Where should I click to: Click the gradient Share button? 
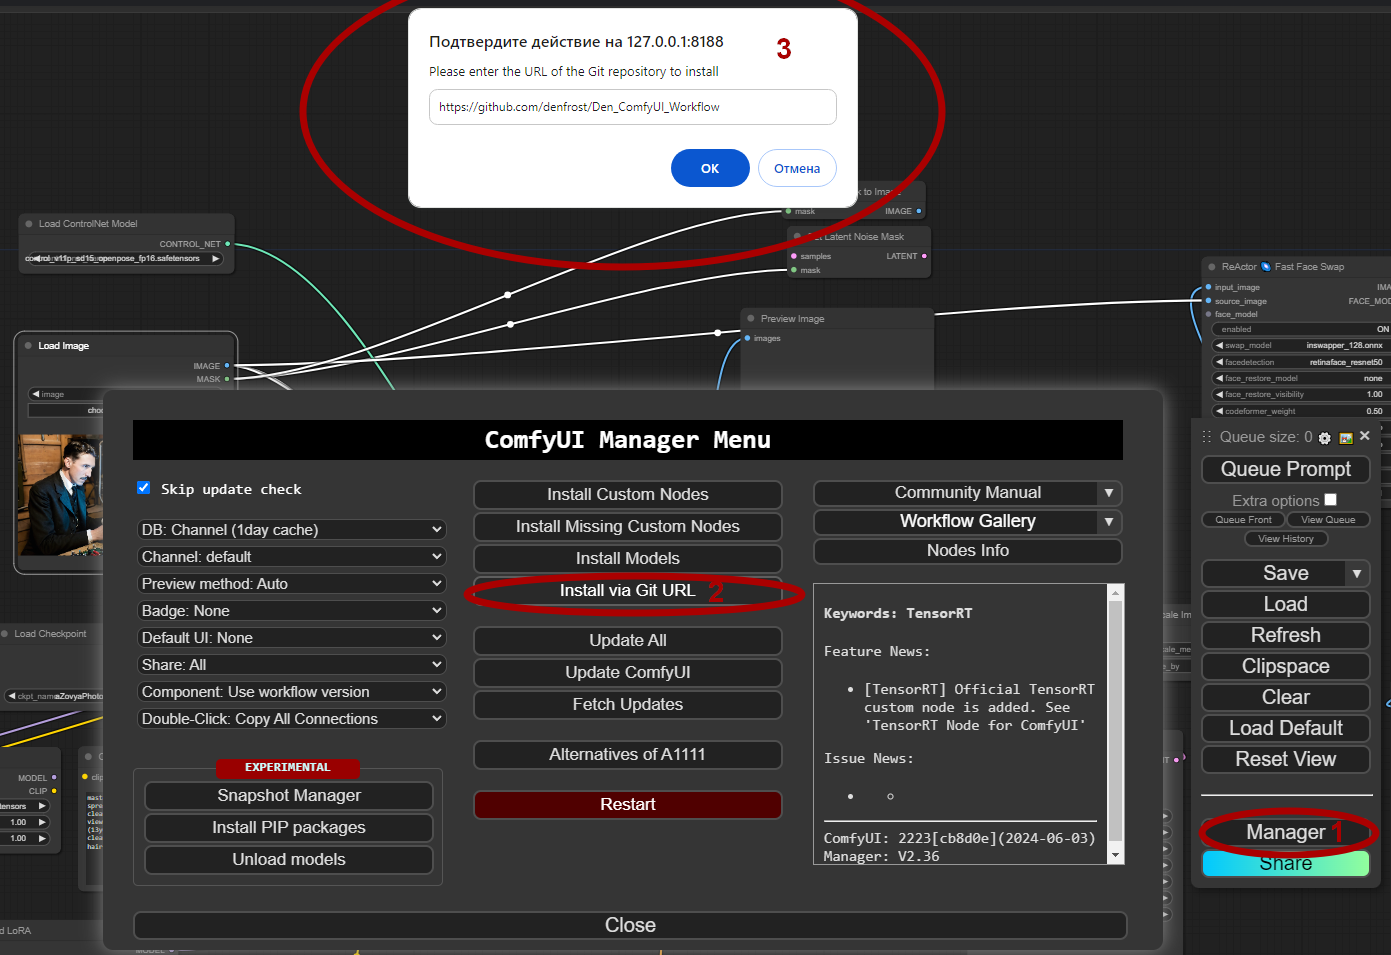[x=1286, y=863]
